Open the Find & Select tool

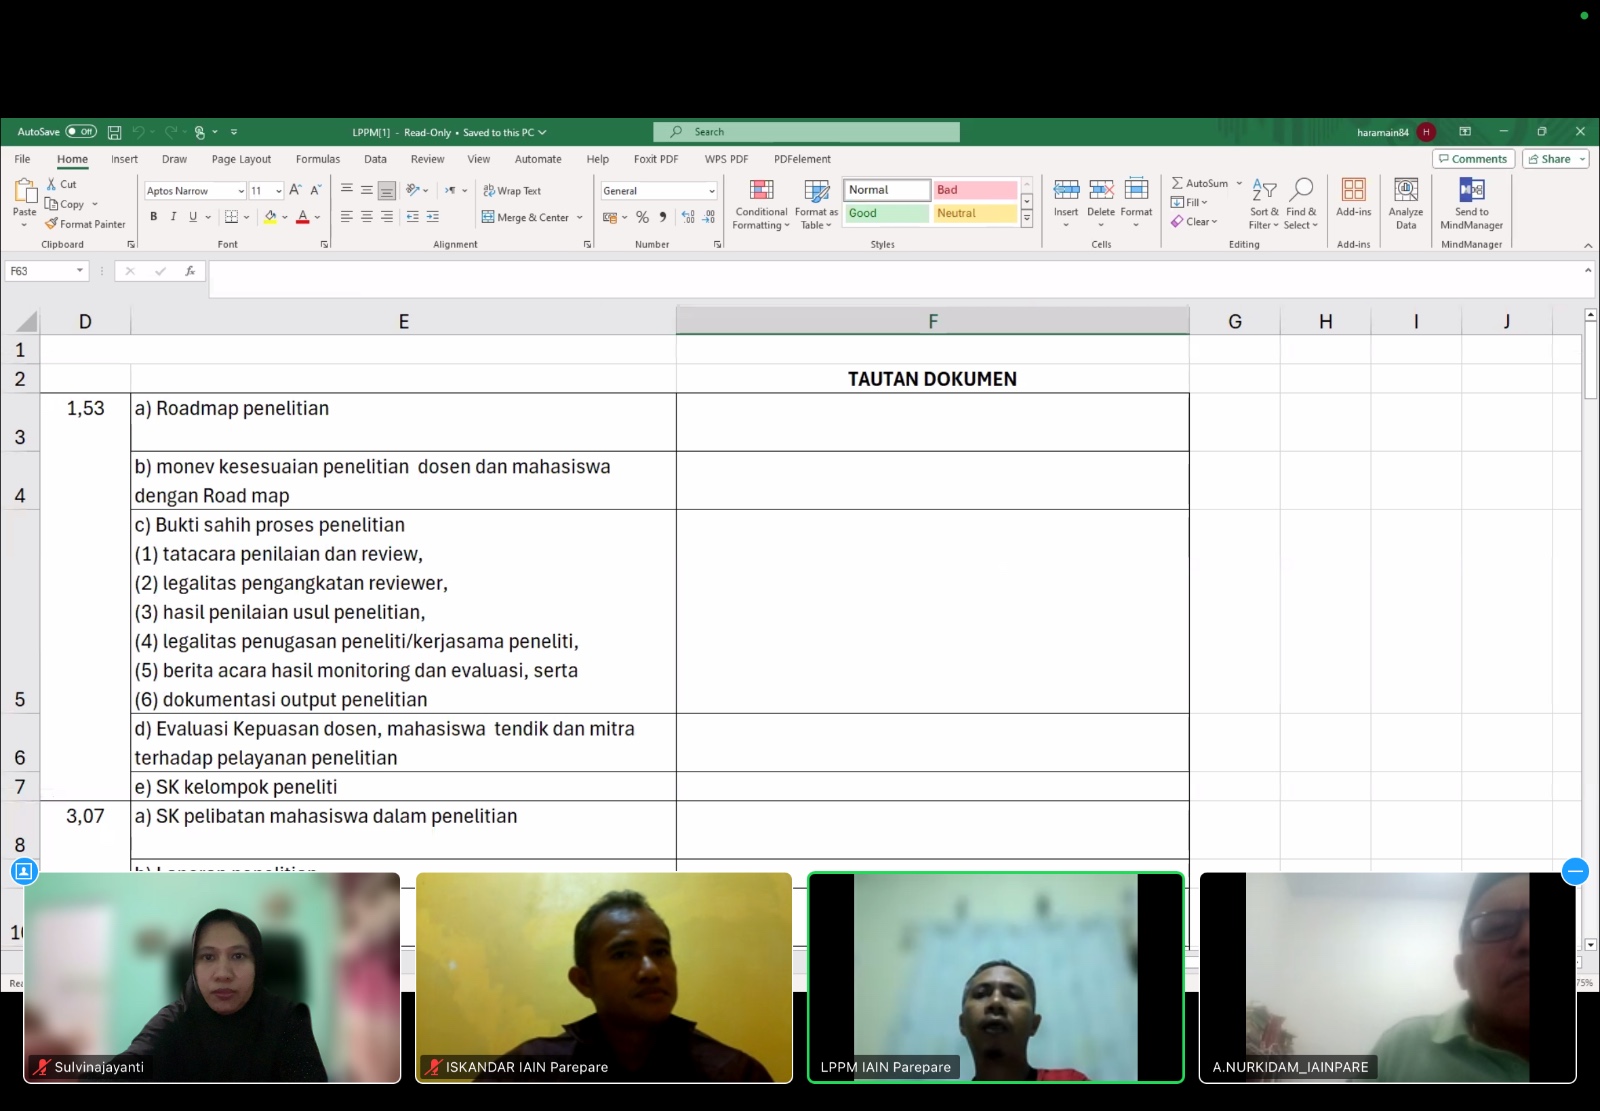tap(1301, 204)
